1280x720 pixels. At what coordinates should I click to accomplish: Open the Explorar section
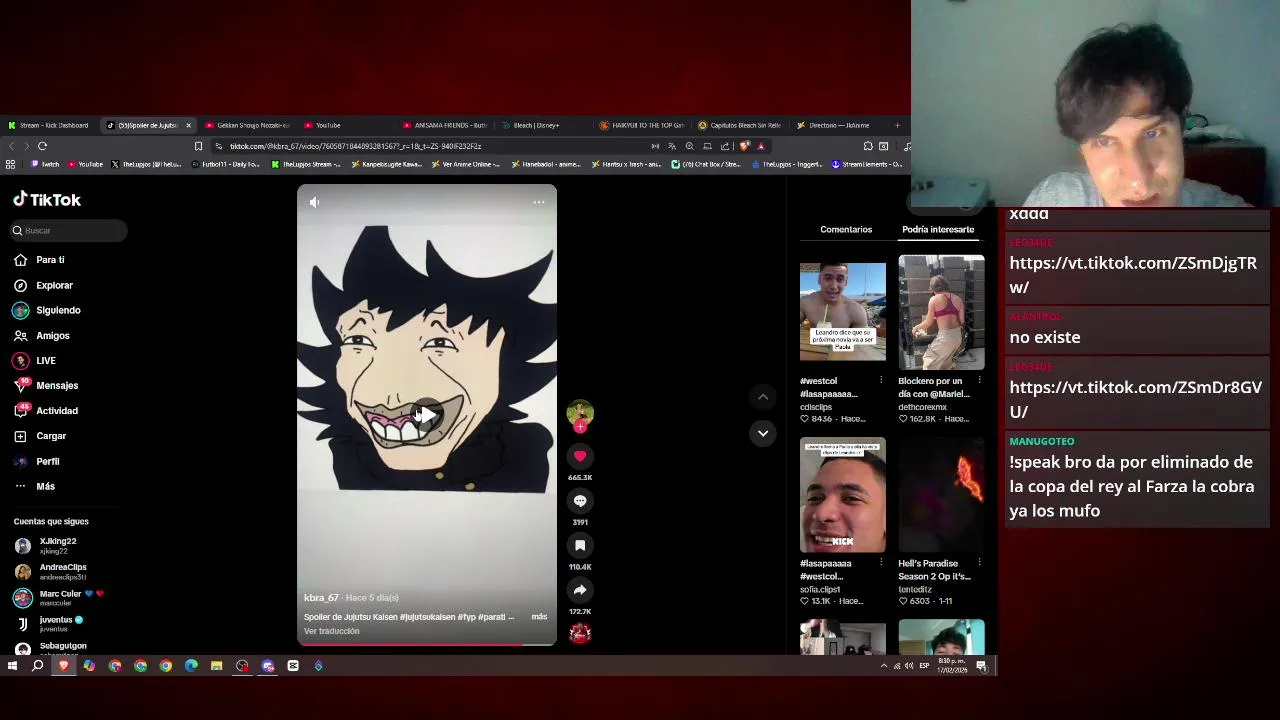click(x=44, y=285)
